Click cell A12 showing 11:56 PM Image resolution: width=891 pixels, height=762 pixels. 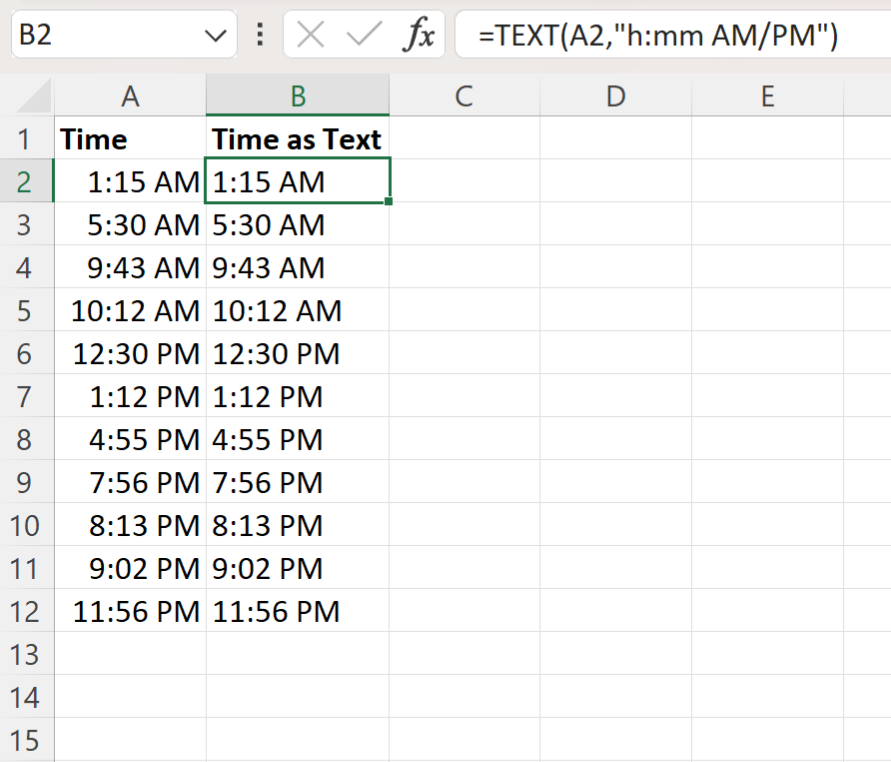click(x=130, y=611)
